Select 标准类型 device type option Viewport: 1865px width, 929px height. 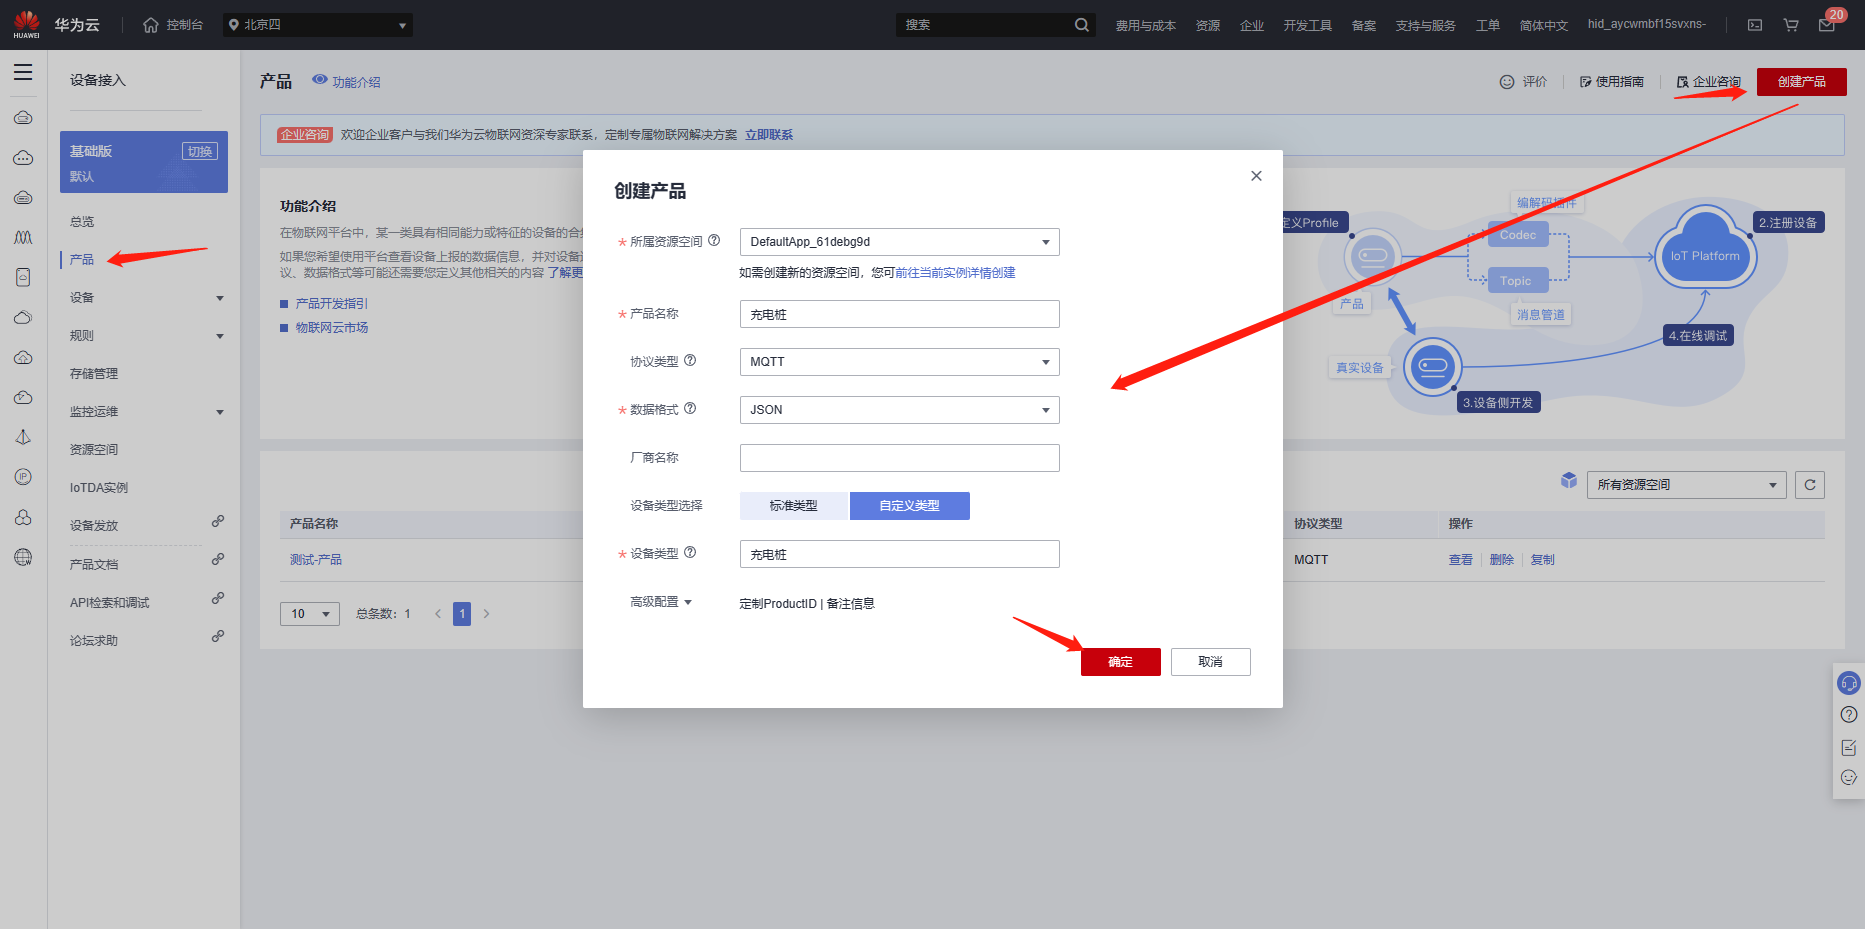794,506
